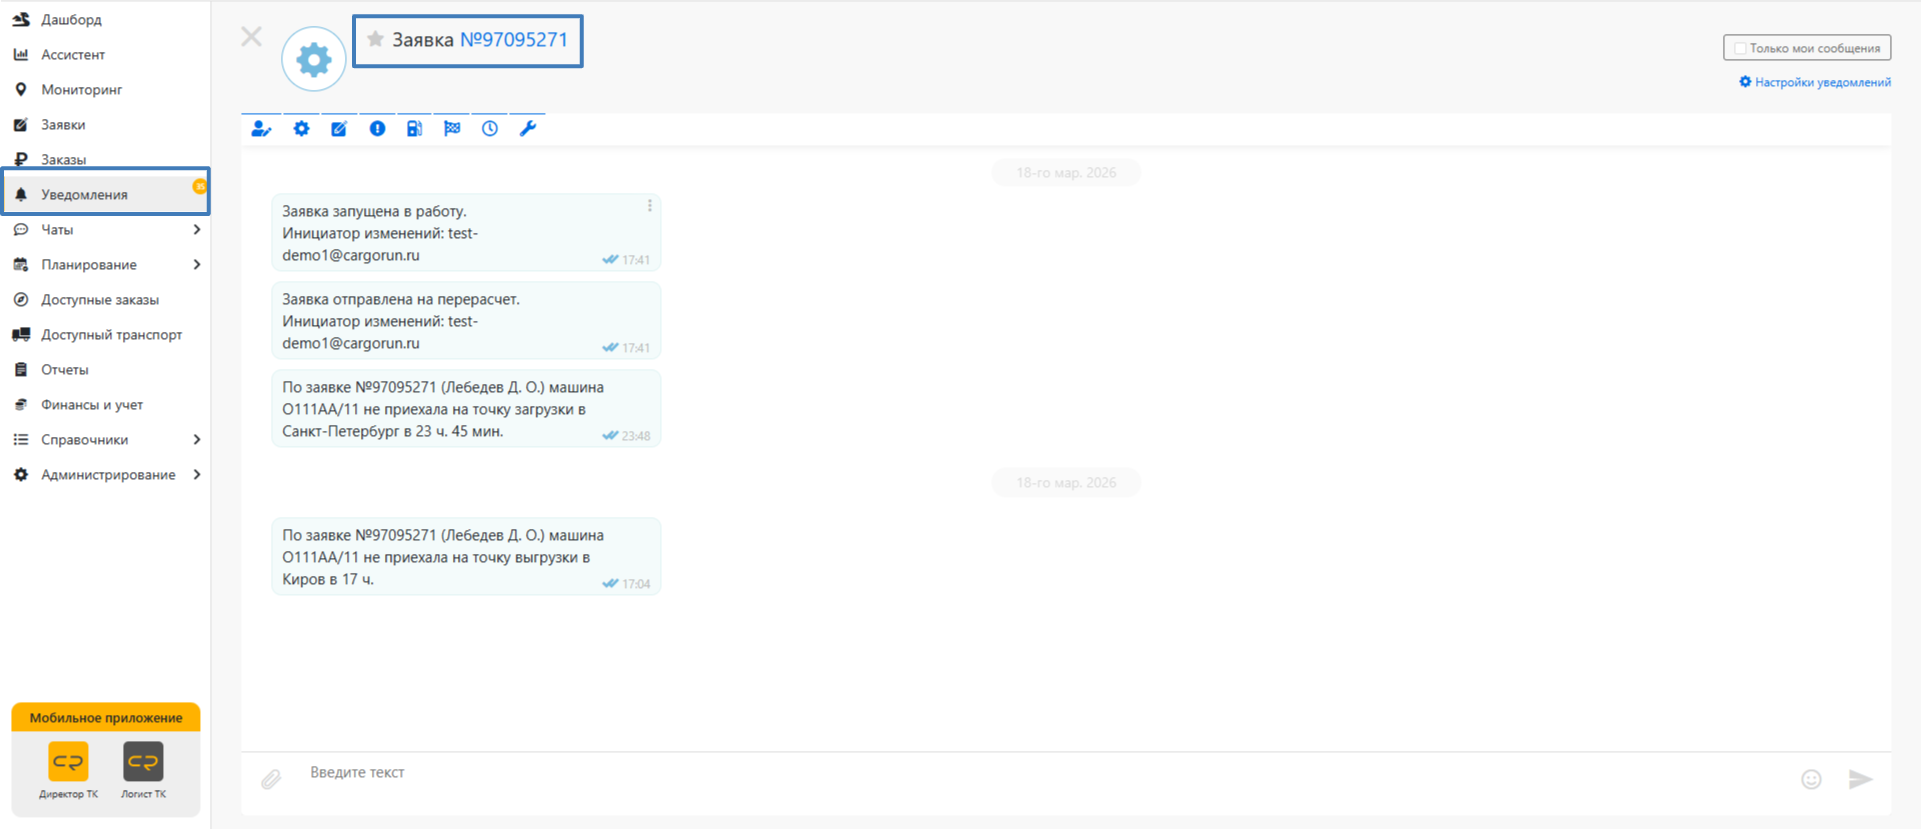
Task: Send message with paper plane icon
Action: click(x=1860, y=779)
